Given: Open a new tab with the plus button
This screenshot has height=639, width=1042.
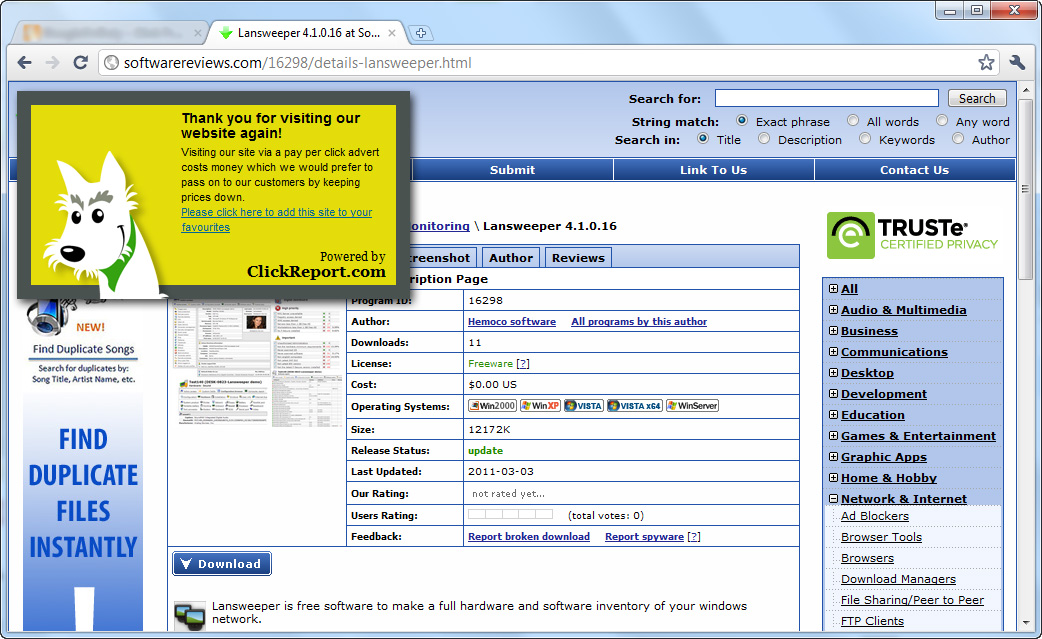Looking at the screenshot, I should coord(421,33).
